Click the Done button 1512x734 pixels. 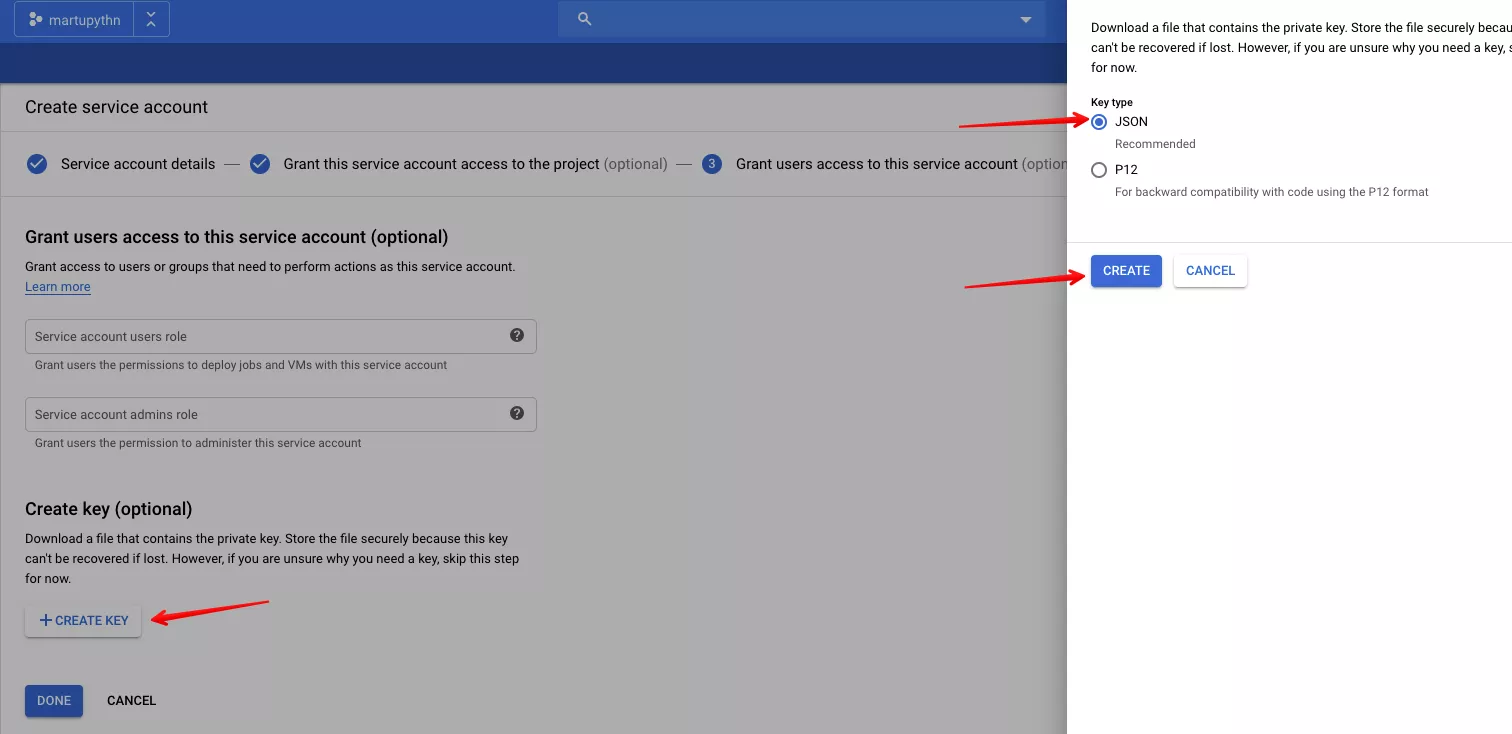54,701
